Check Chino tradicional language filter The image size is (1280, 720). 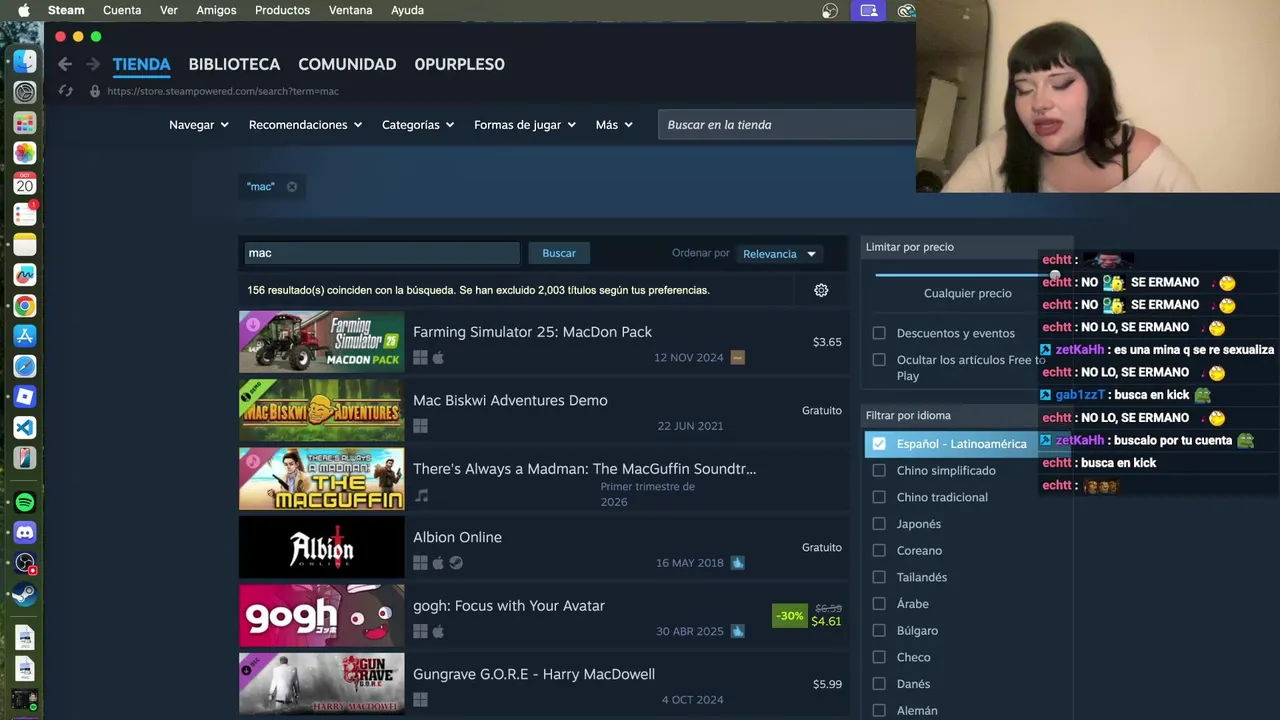pos(879,497)
